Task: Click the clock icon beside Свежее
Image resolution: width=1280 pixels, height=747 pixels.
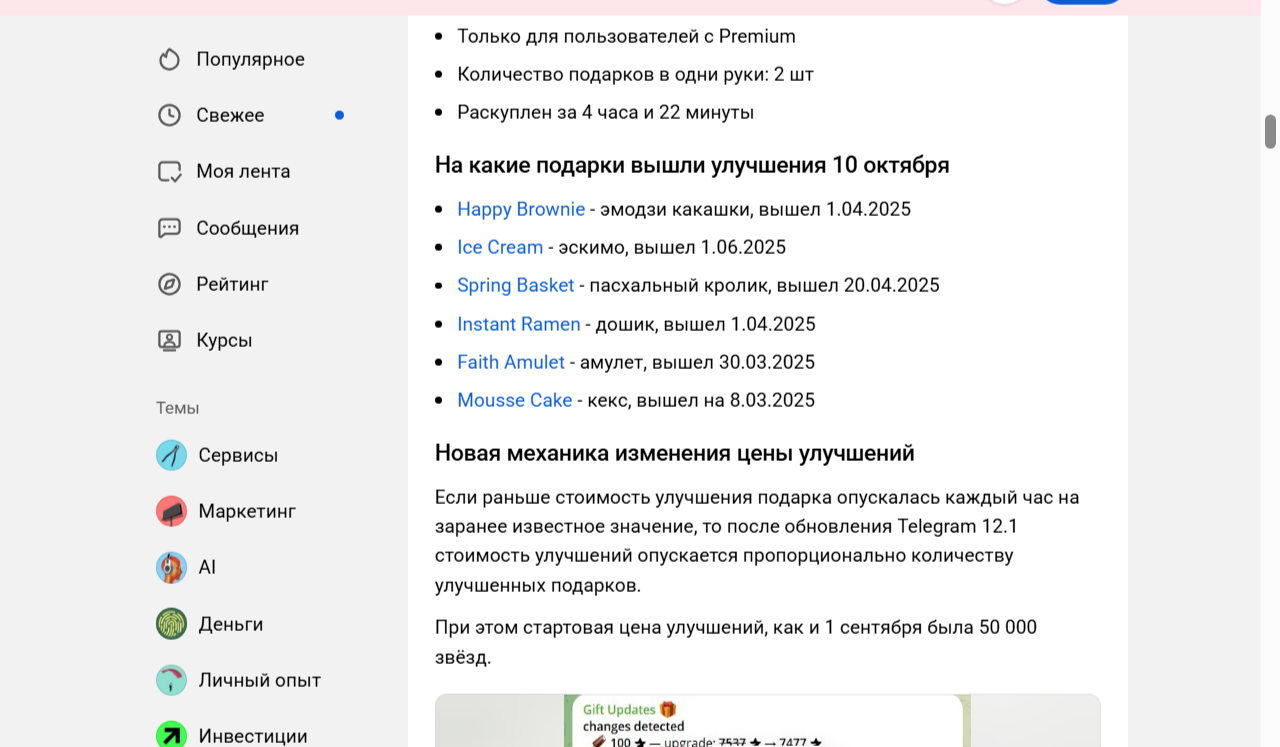Action: 169,116
